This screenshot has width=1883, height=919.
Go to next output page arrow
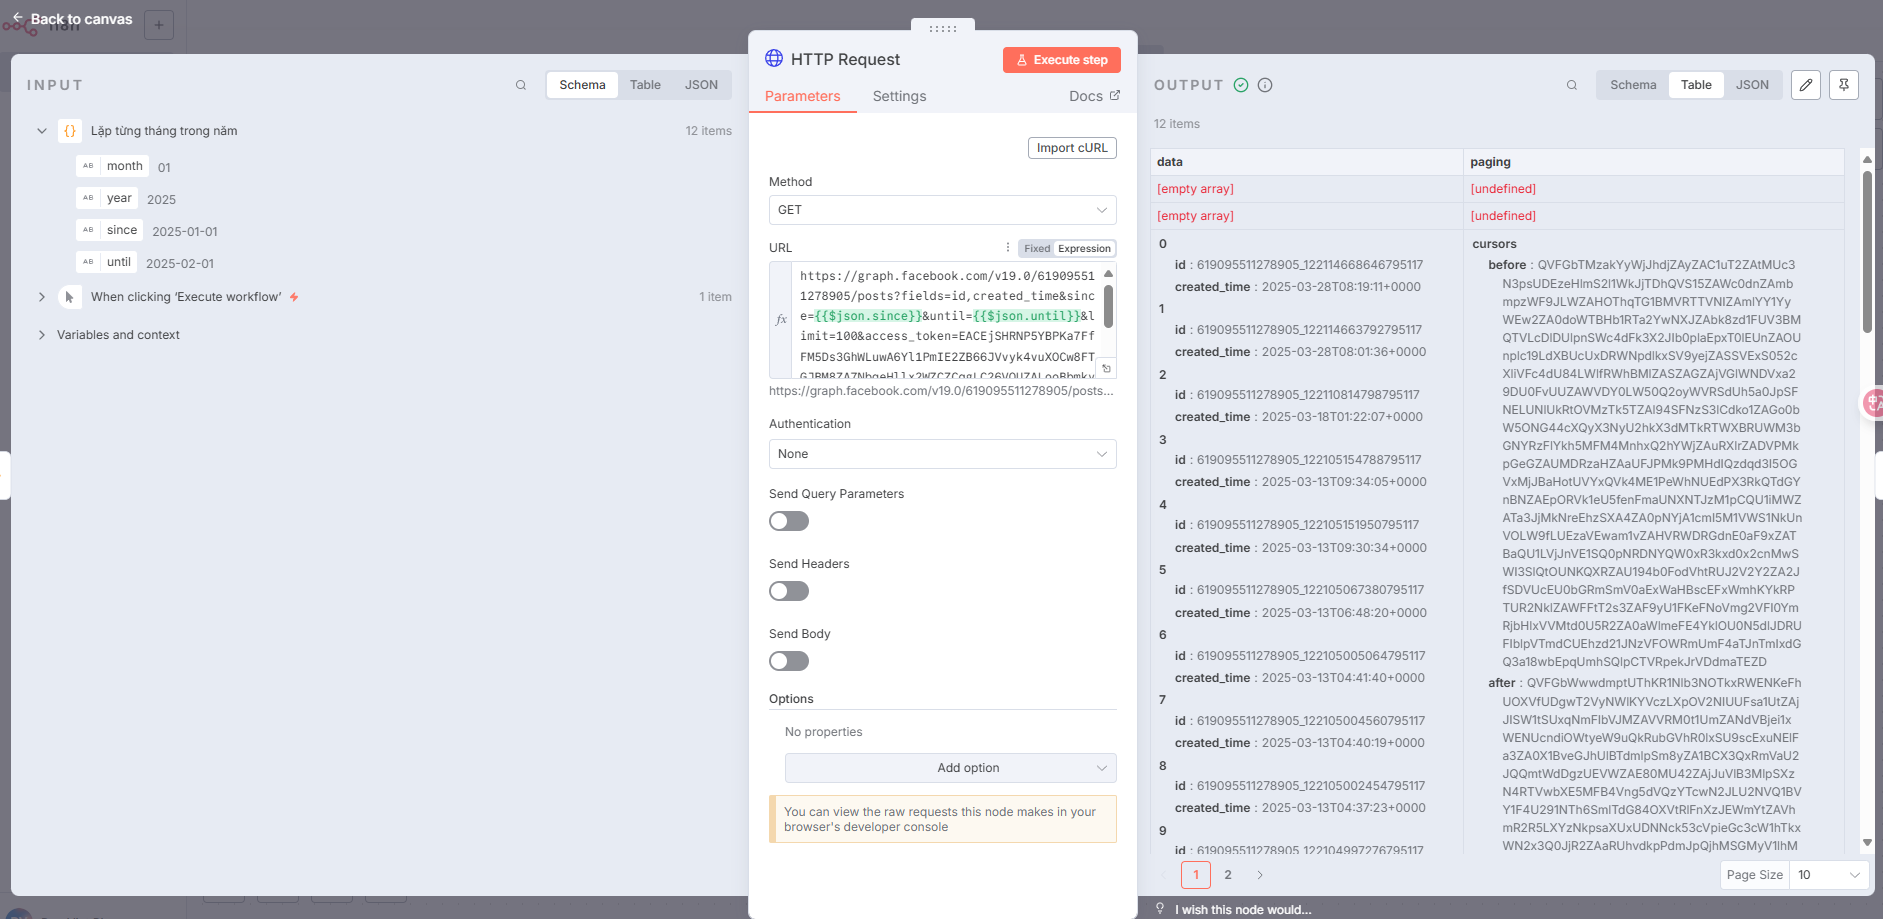pos(1260,875)
